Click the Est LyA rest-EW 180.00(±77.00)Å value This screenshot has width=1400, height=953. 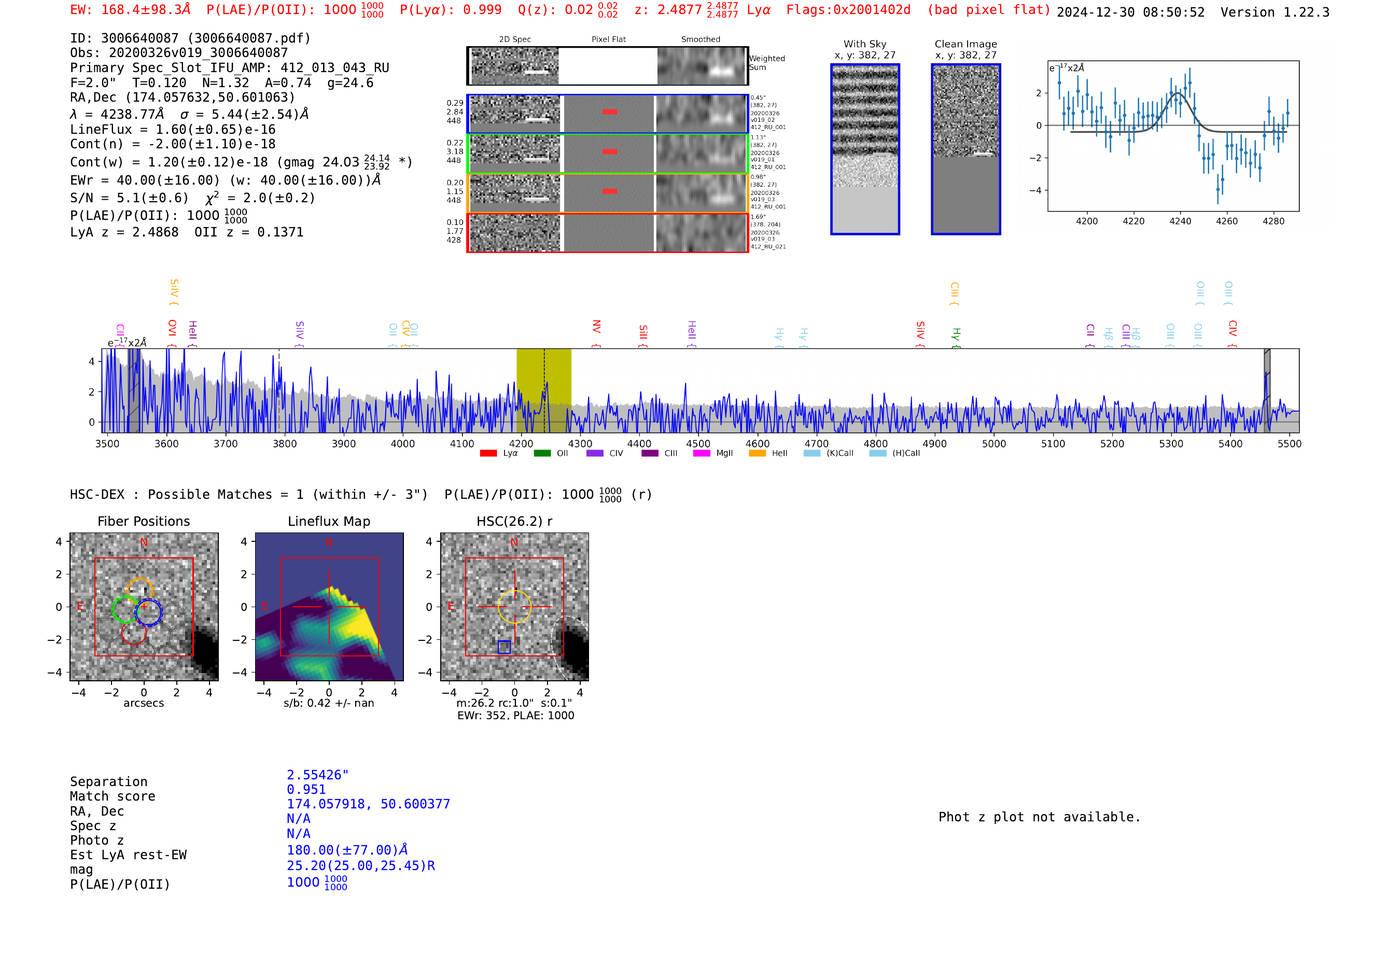(347, 850)
